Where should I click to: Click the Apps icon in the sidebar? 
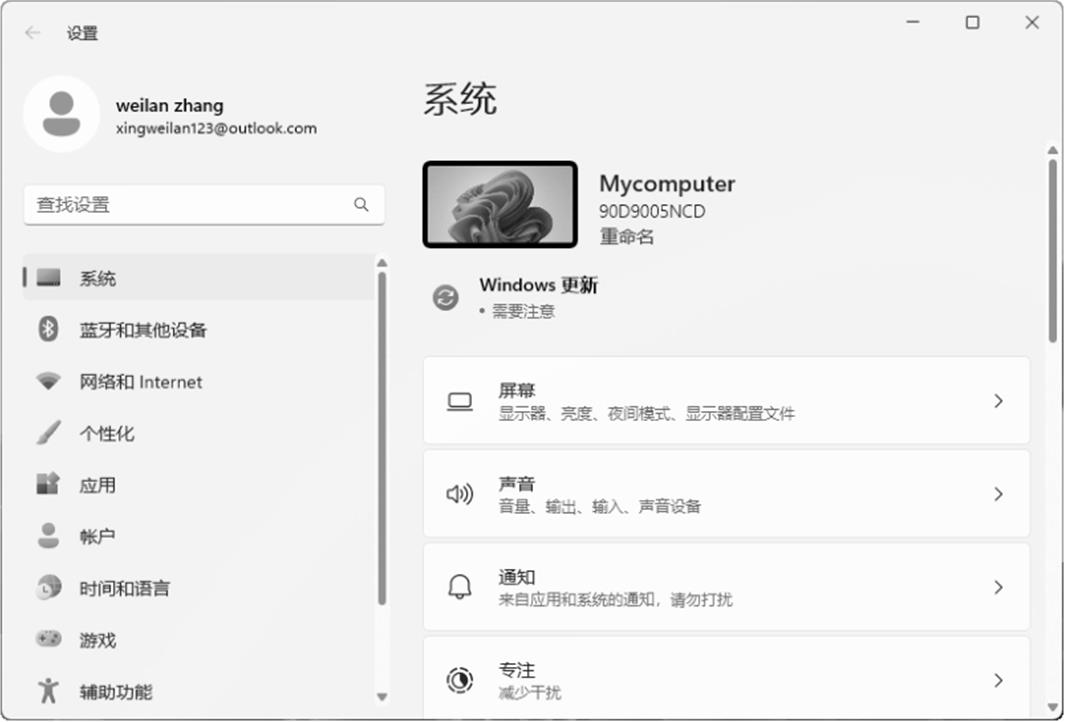tap(48, 485)
